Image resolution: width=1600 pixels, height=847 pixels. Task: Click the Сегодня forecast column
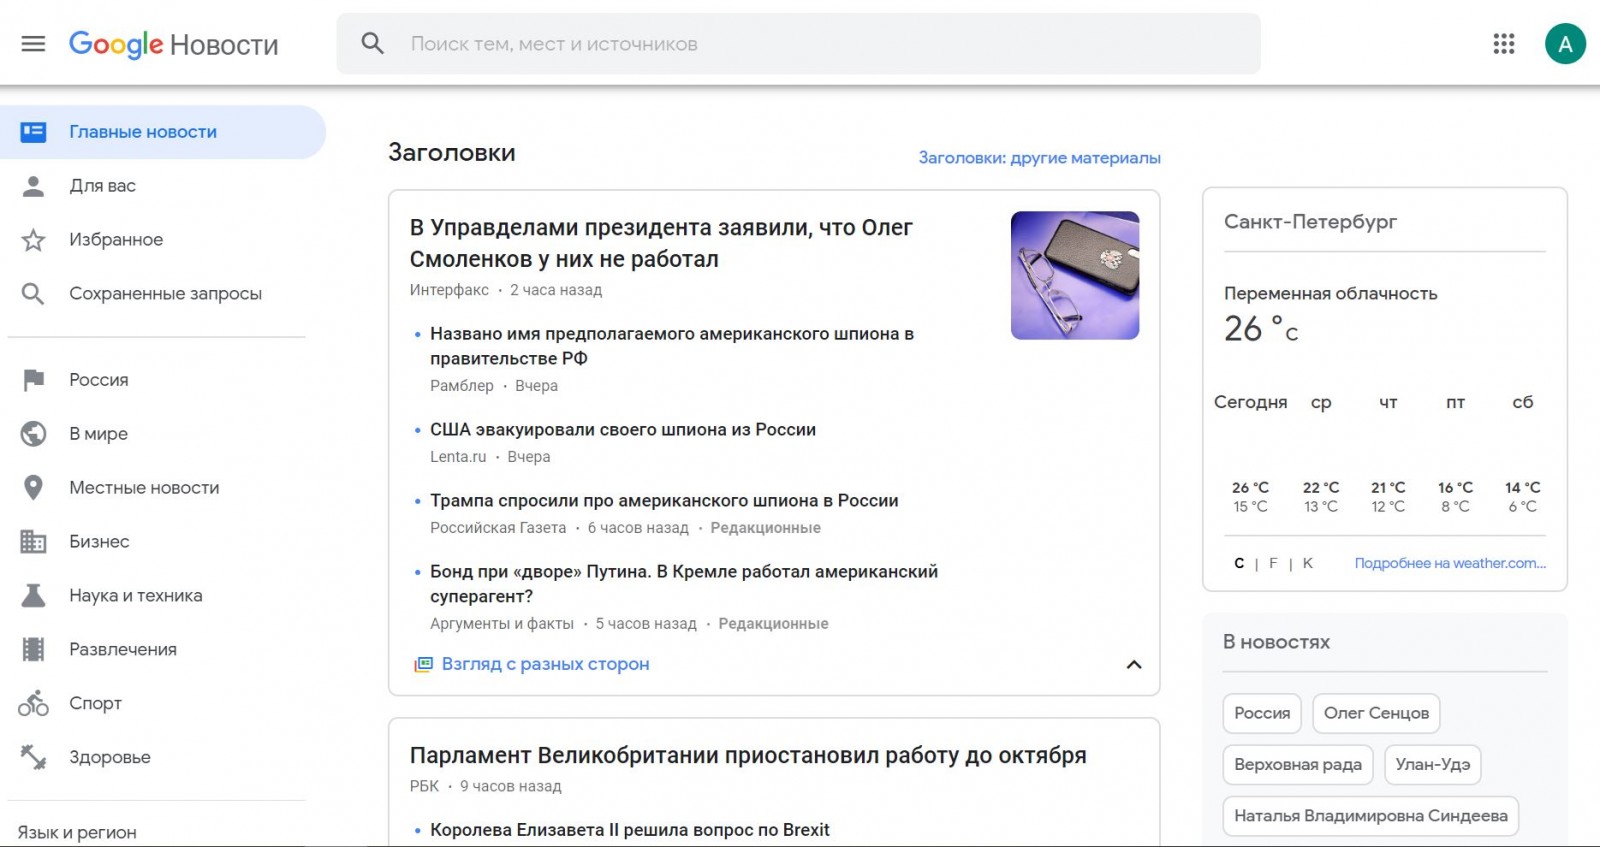1250,454
